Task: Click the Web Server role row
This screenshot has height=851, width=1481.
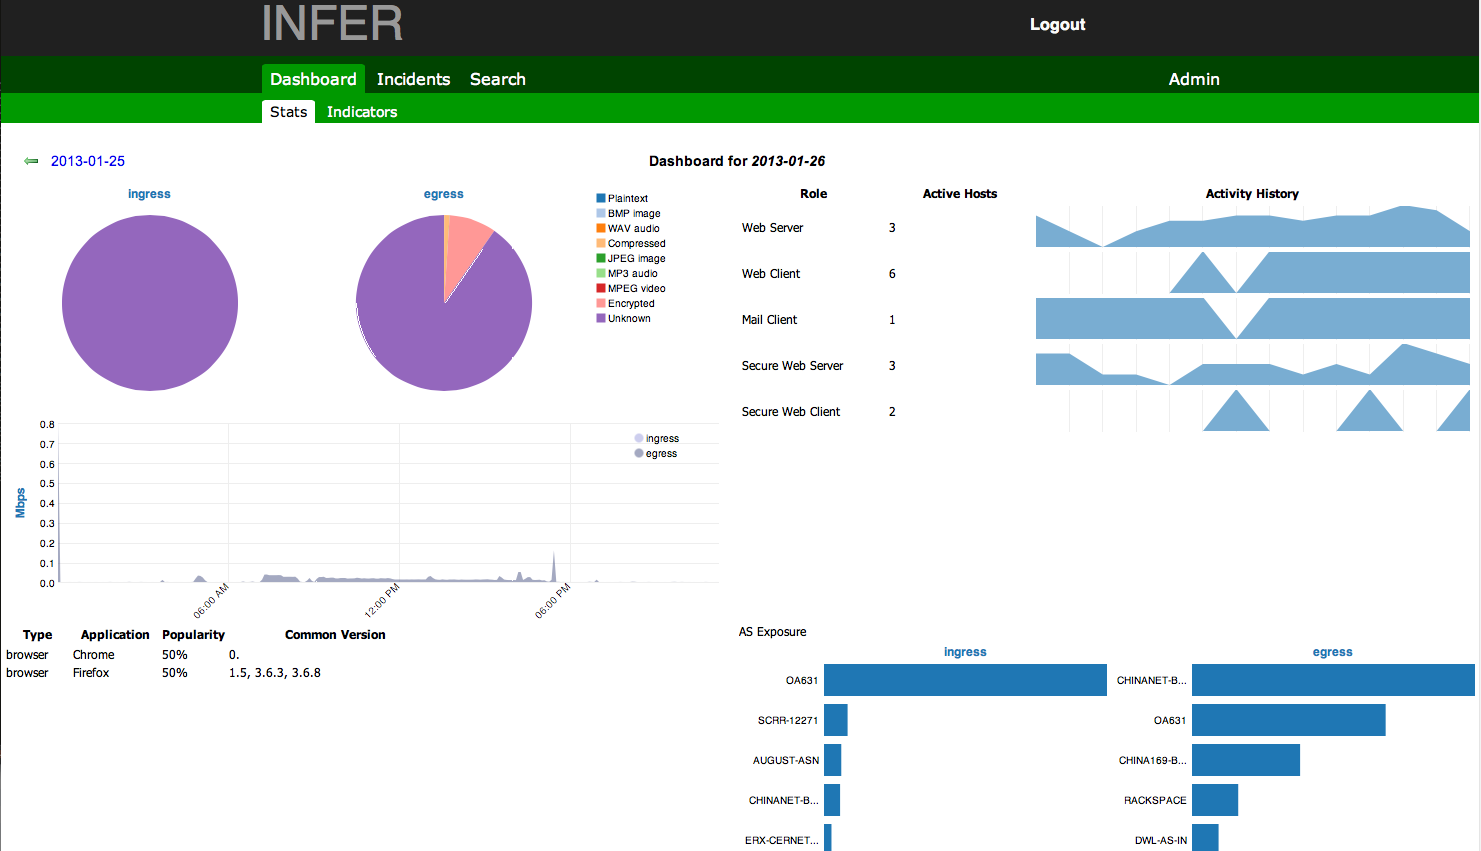Action: pyautogui.click(x=818, y=228)
